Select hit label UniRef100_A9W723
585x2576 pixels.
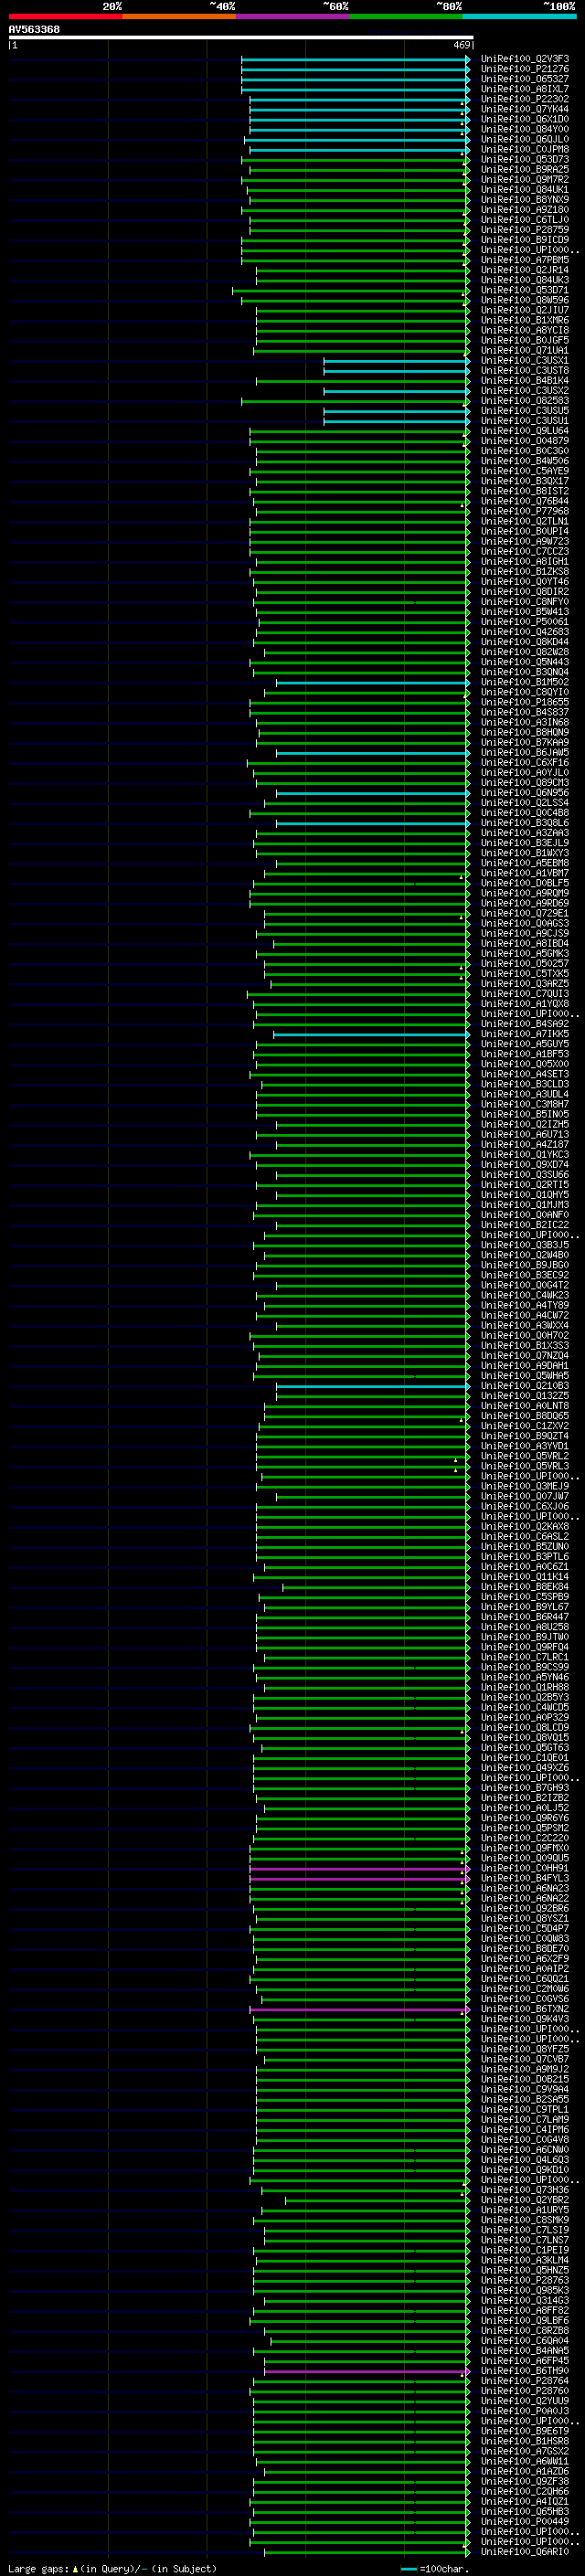tap(525, 541)
